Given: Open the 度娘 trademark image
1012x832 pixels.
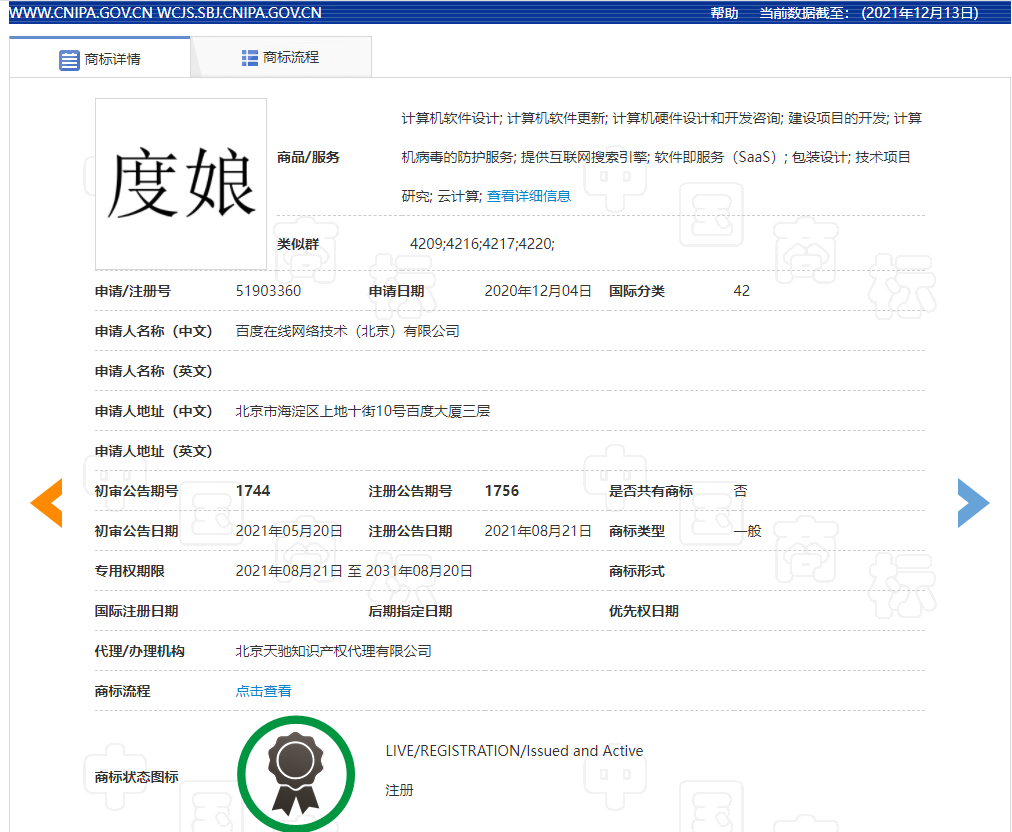Looking at the screenshot, I should click(x=181, y=184).
